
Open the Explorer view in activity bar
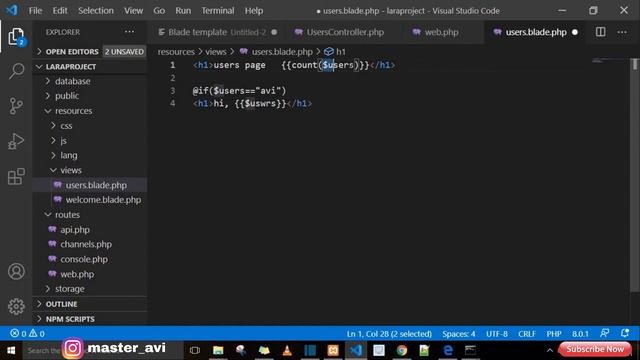click(x=16, y=37)
